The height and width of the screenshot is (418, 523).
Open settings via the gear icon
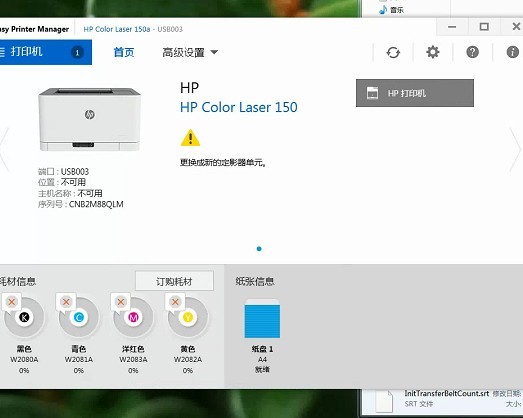pos(433,52)
